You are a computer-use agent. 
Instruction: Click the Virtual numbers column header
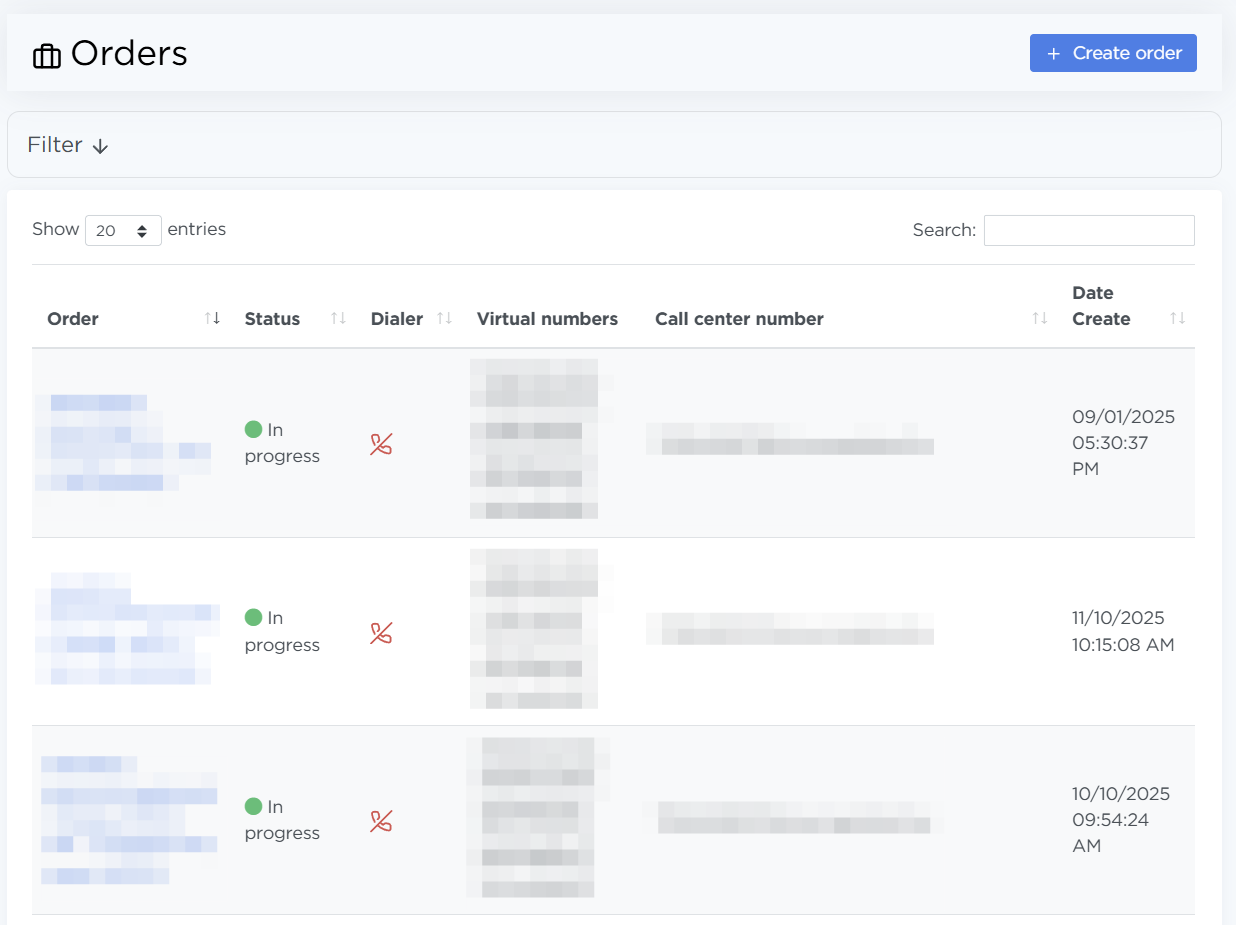click(x=547, y=319)
